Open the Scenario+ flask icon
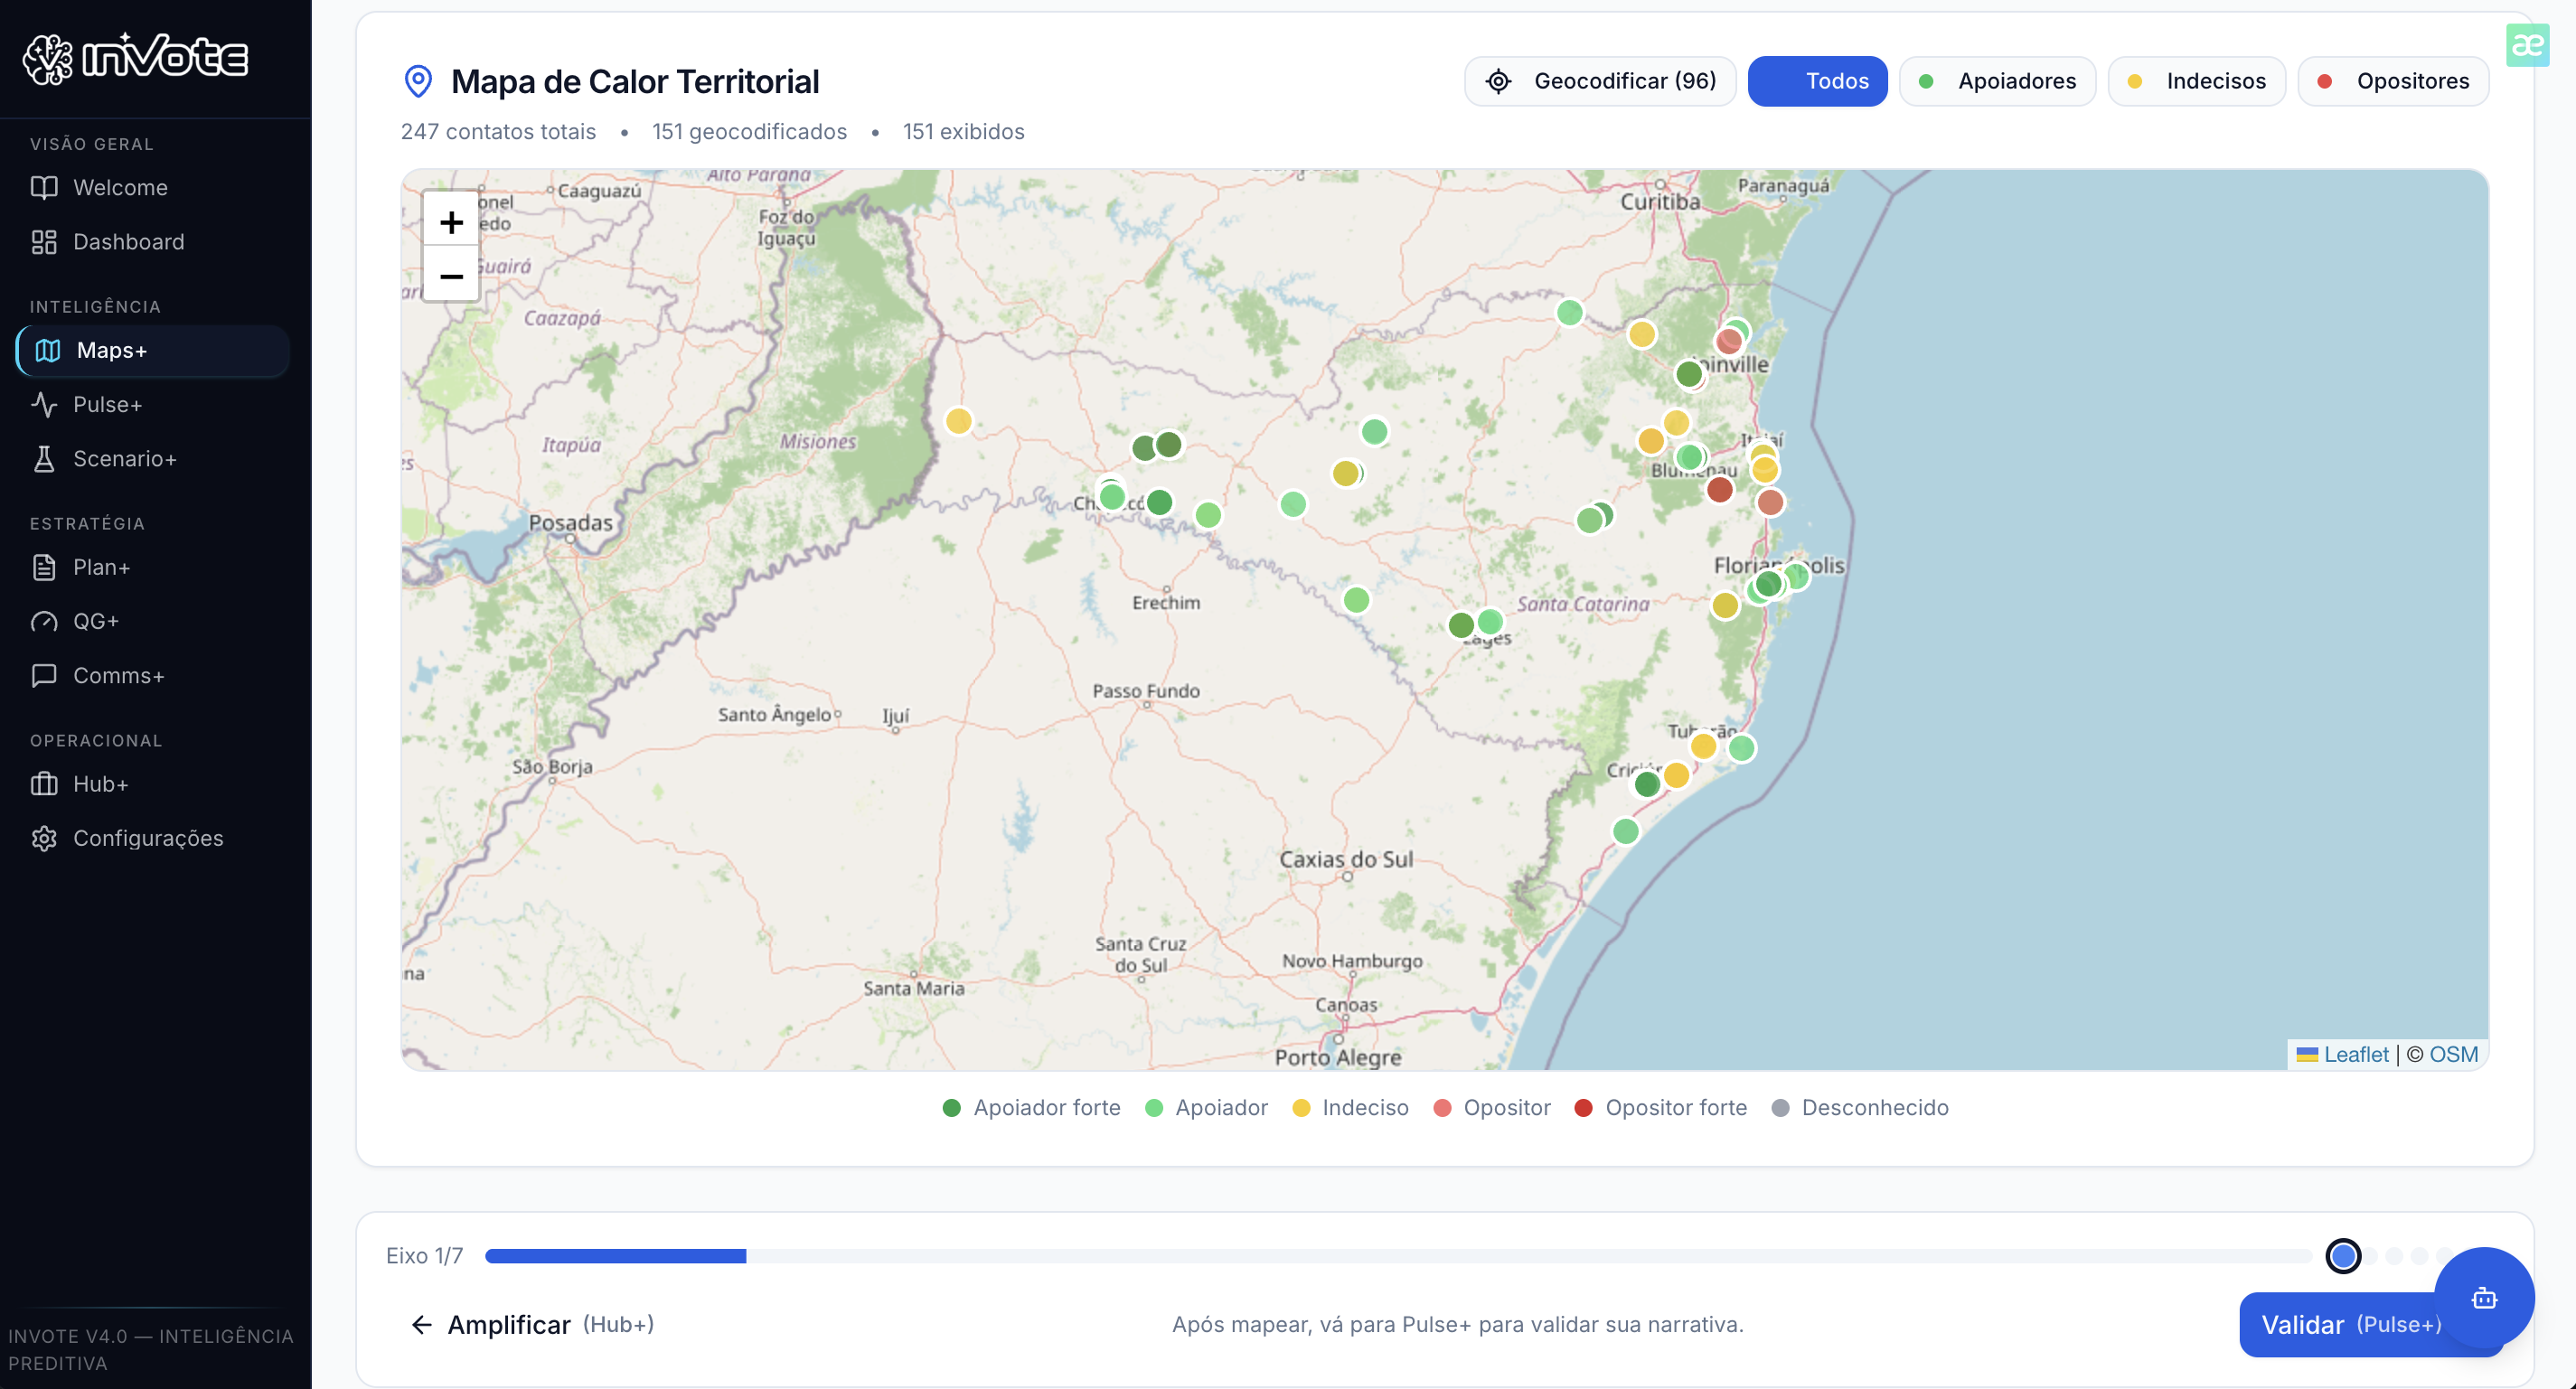The width and height of the screenshot is (2576, 1389). point(44,458)
